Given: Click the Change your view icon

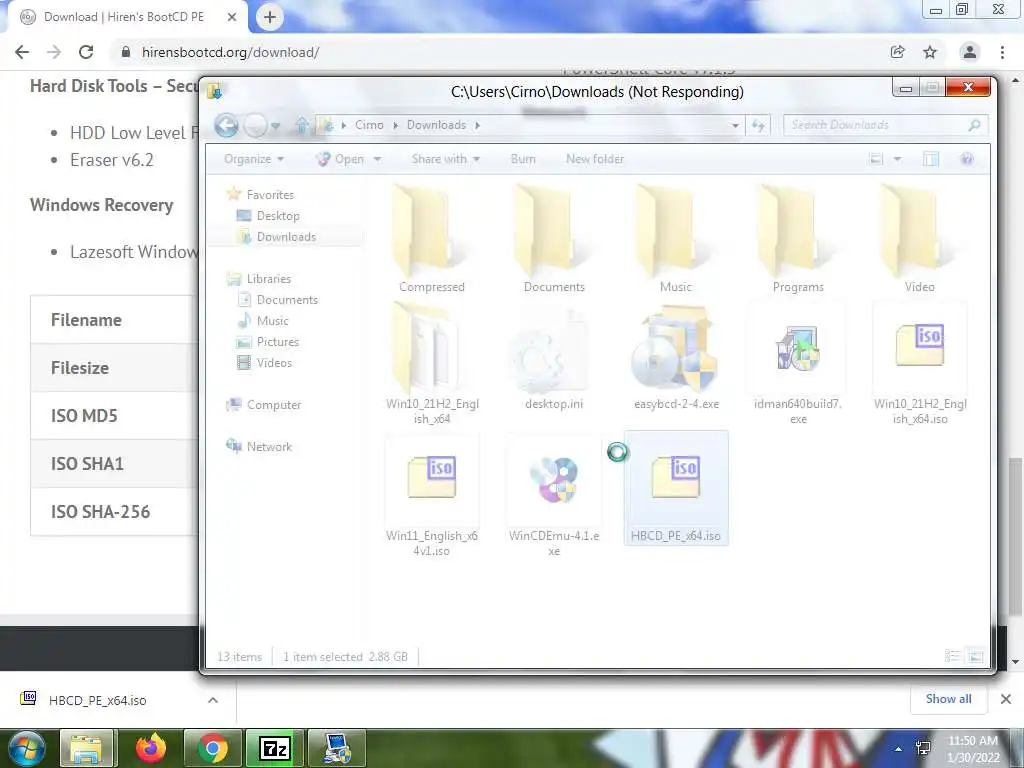Looking at the screenshot, I should click(x=876, y=159).
